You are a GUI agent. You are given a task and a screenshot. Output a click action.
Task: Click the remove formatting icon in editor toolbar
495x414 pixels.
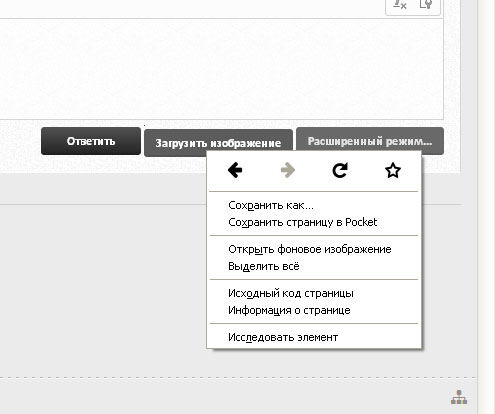point(399,5)
